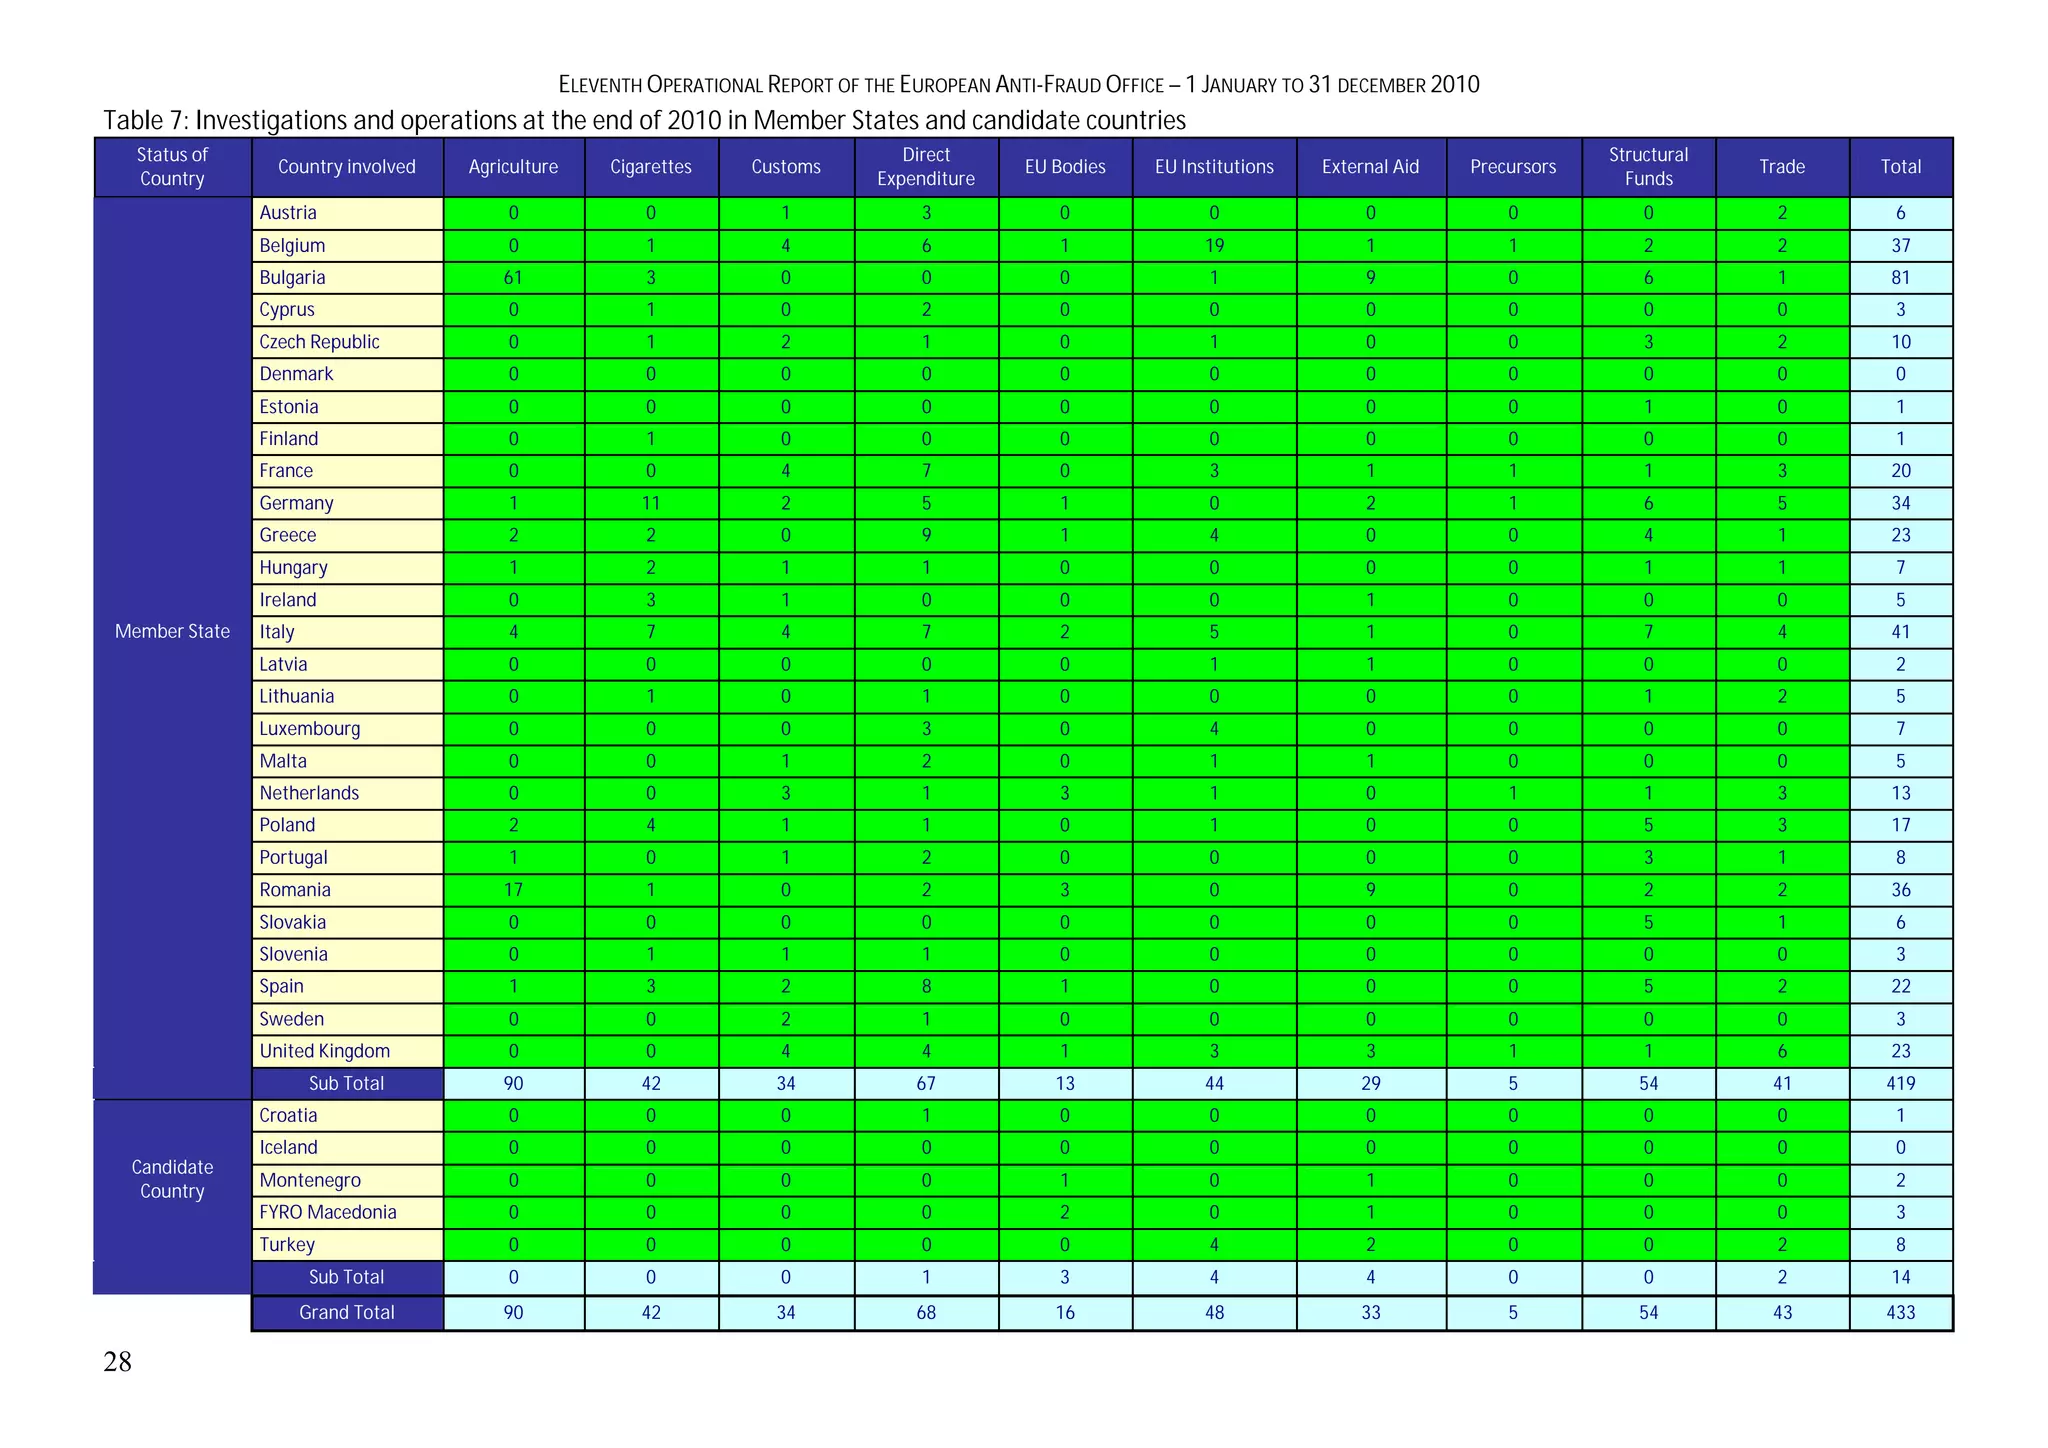Screen dimensions: 2048x1448
Task: Click the grand total value 433
Action: pos(1900,1313)
